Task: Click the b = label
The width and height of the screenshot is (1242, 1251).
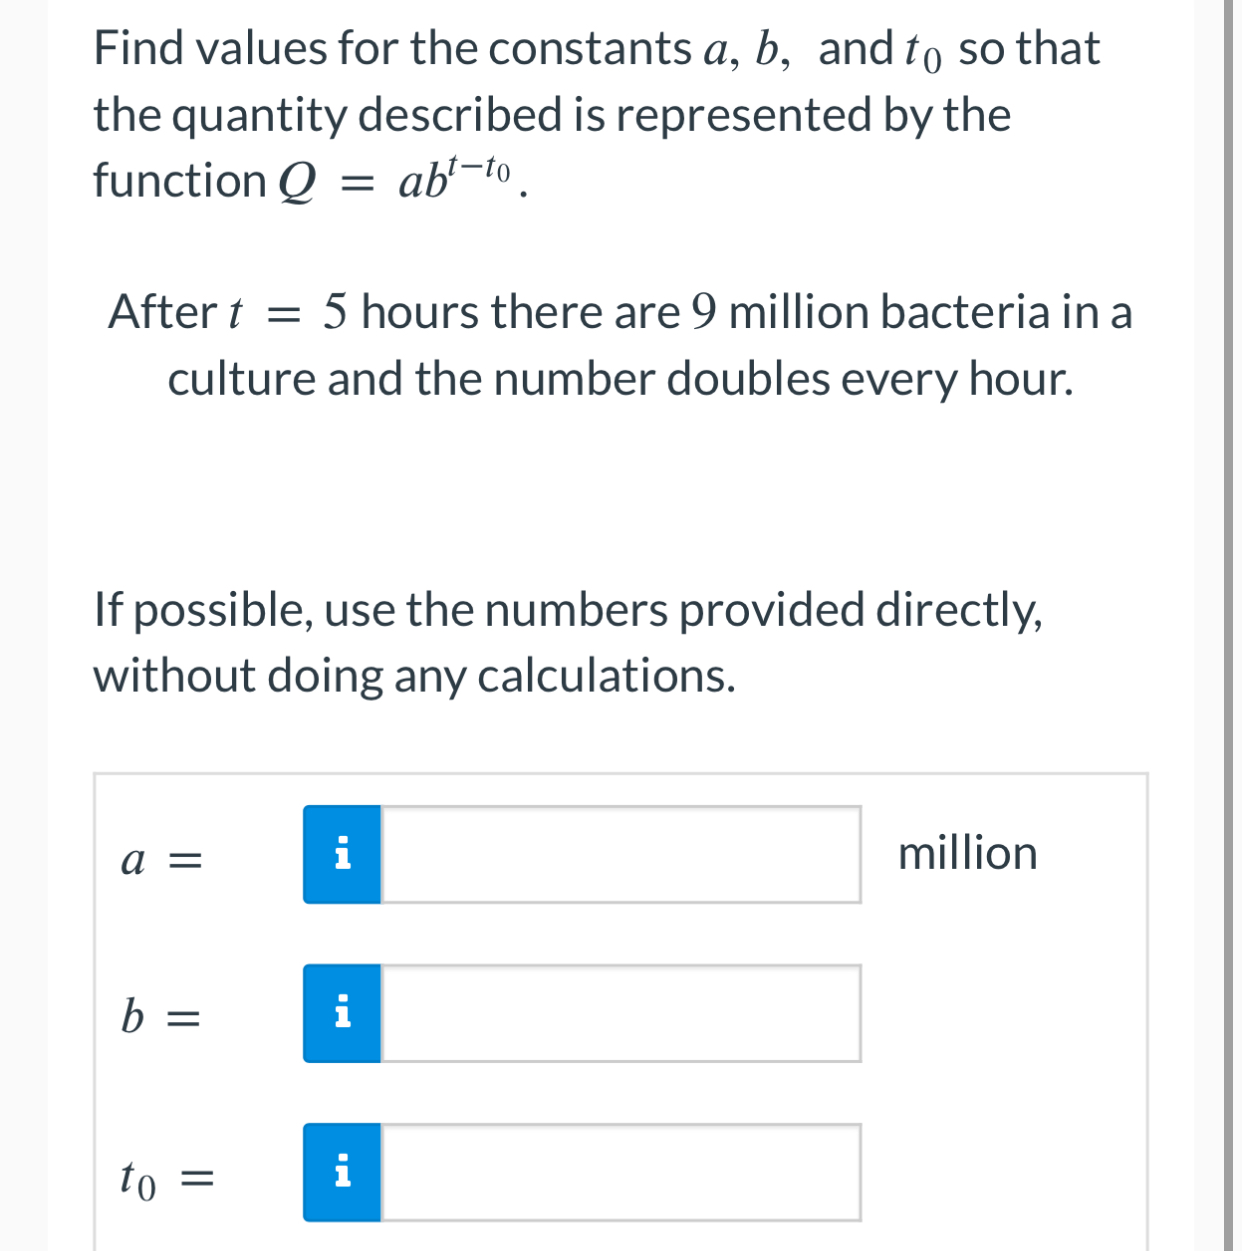Action: click(x=161, y=1017)
